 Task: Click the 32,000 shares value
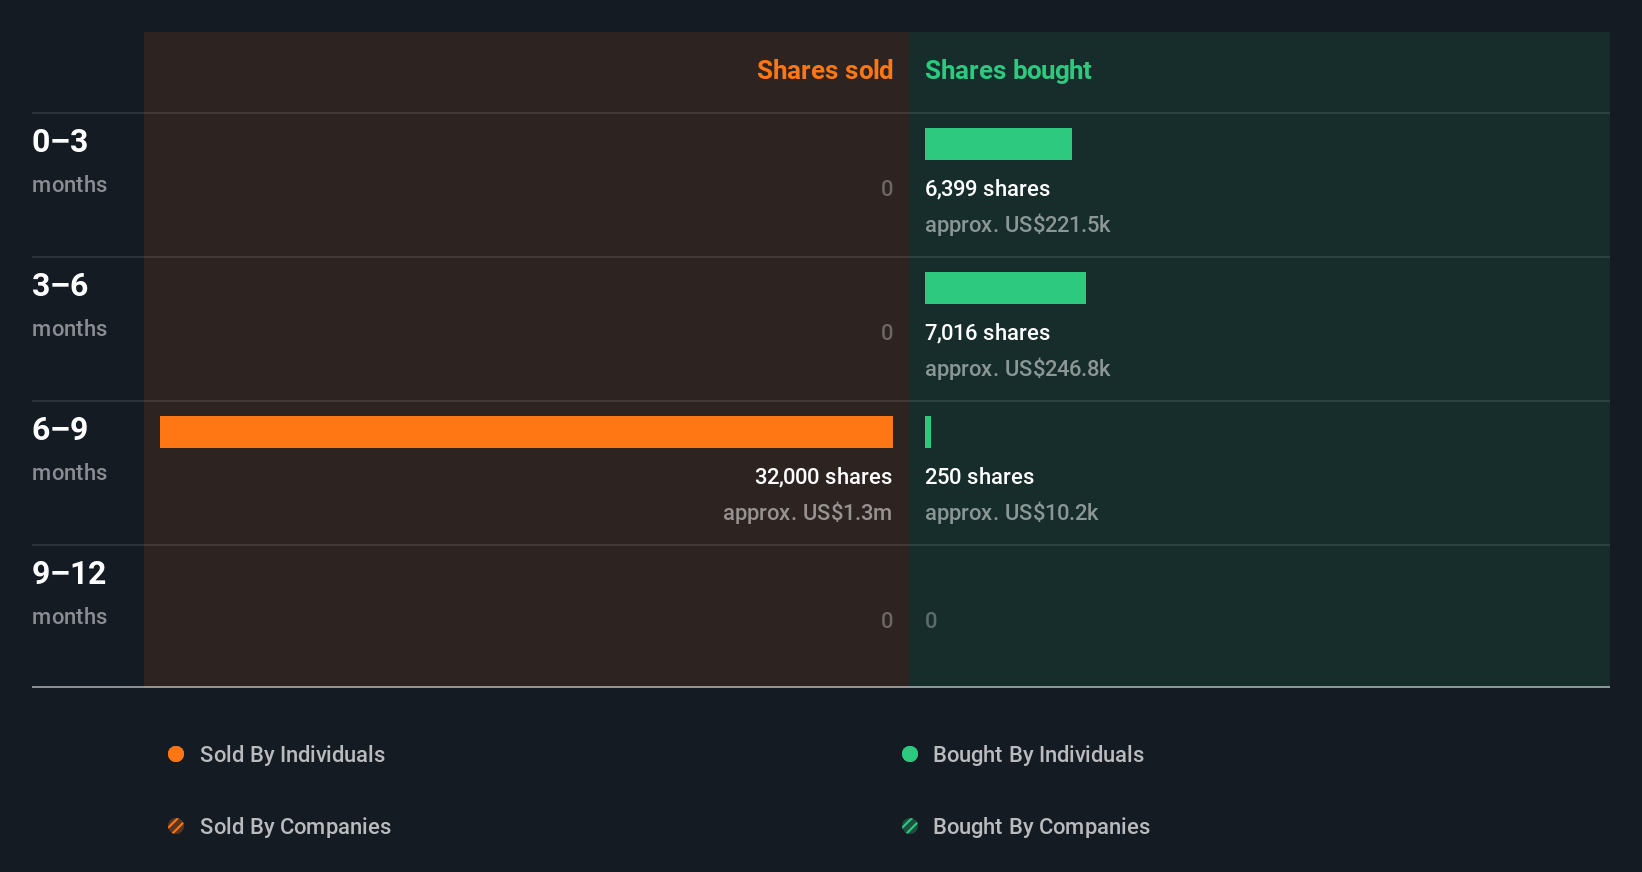[x=823, y=477]
